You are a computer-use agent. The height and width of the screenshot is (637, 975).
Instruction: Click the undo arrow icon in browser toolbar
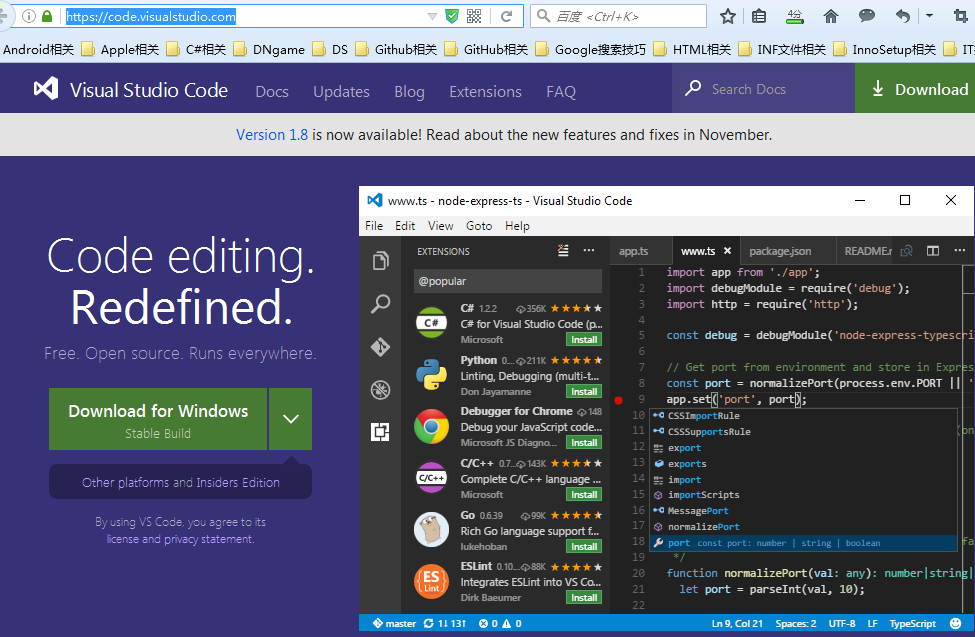pos(903,17)
